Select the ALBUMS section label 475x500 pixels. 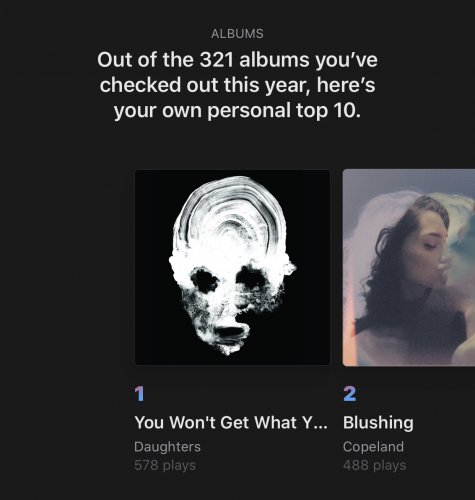(237, 34)
